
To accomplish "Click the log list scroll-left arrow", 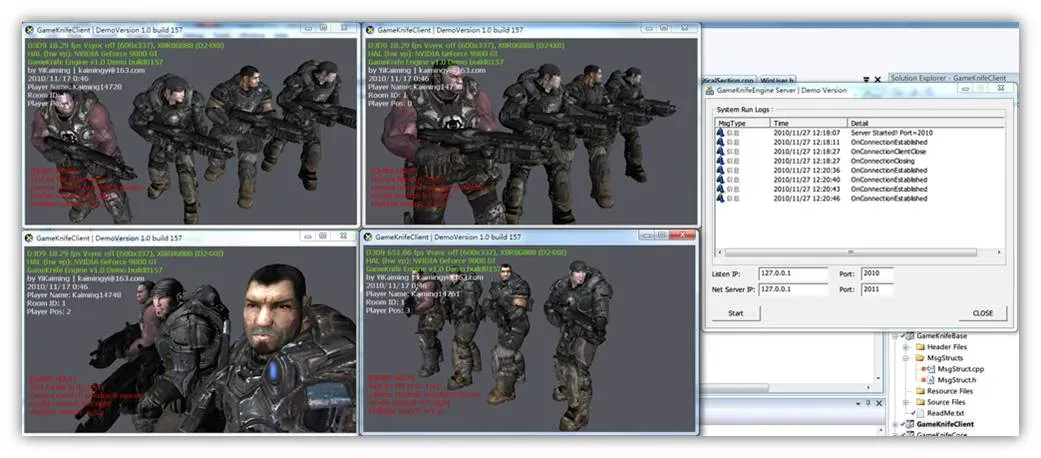I will pos(719,252).
